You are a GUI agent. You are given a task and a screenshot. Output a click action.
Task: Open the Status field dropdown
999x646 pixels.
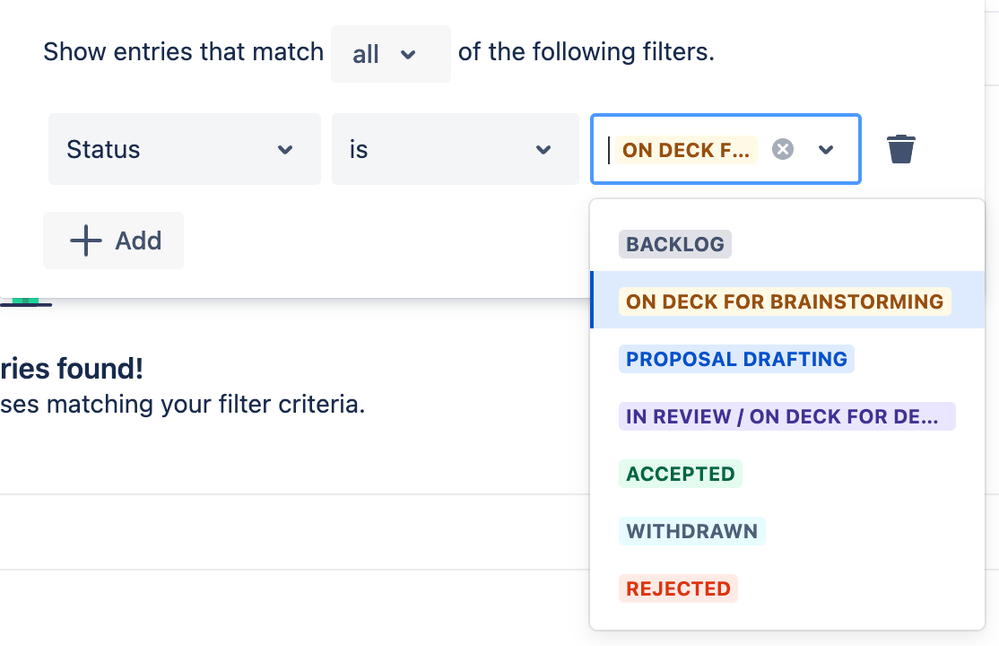point(184,150)
